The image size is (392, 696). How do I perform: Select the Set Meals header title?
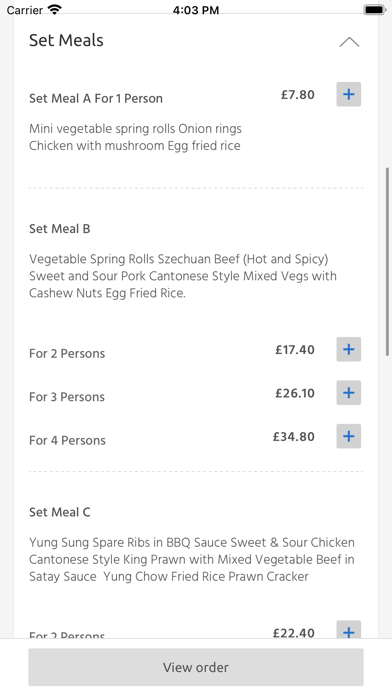click(x=66, y=40)
